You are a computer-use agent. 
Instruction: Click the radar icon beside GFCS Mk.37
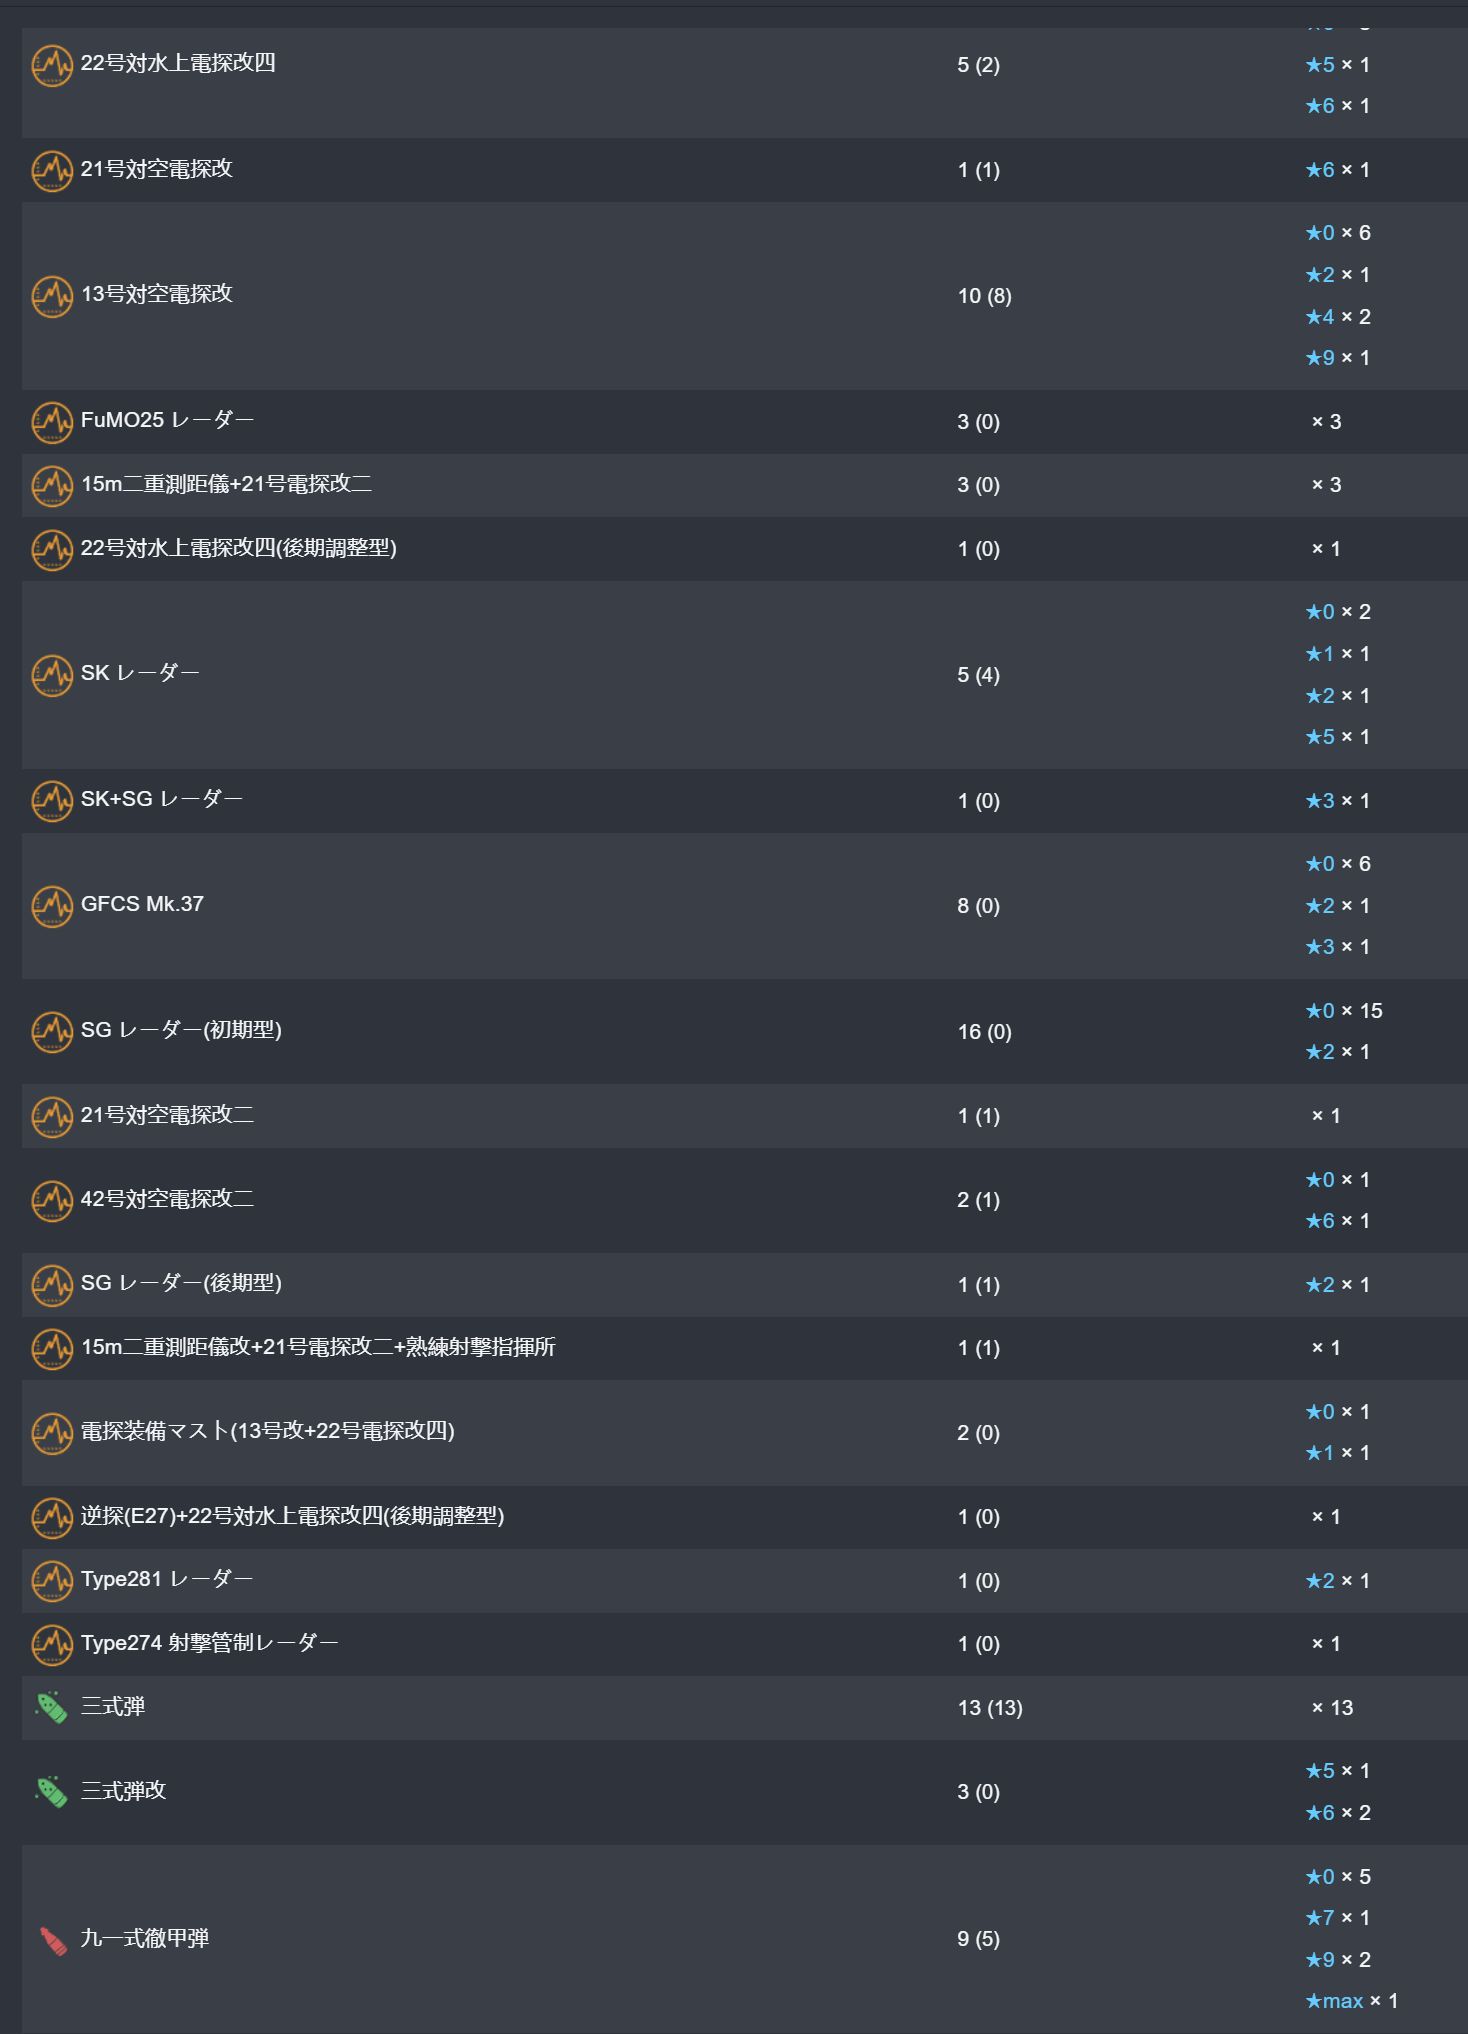[x=52, y=906]
